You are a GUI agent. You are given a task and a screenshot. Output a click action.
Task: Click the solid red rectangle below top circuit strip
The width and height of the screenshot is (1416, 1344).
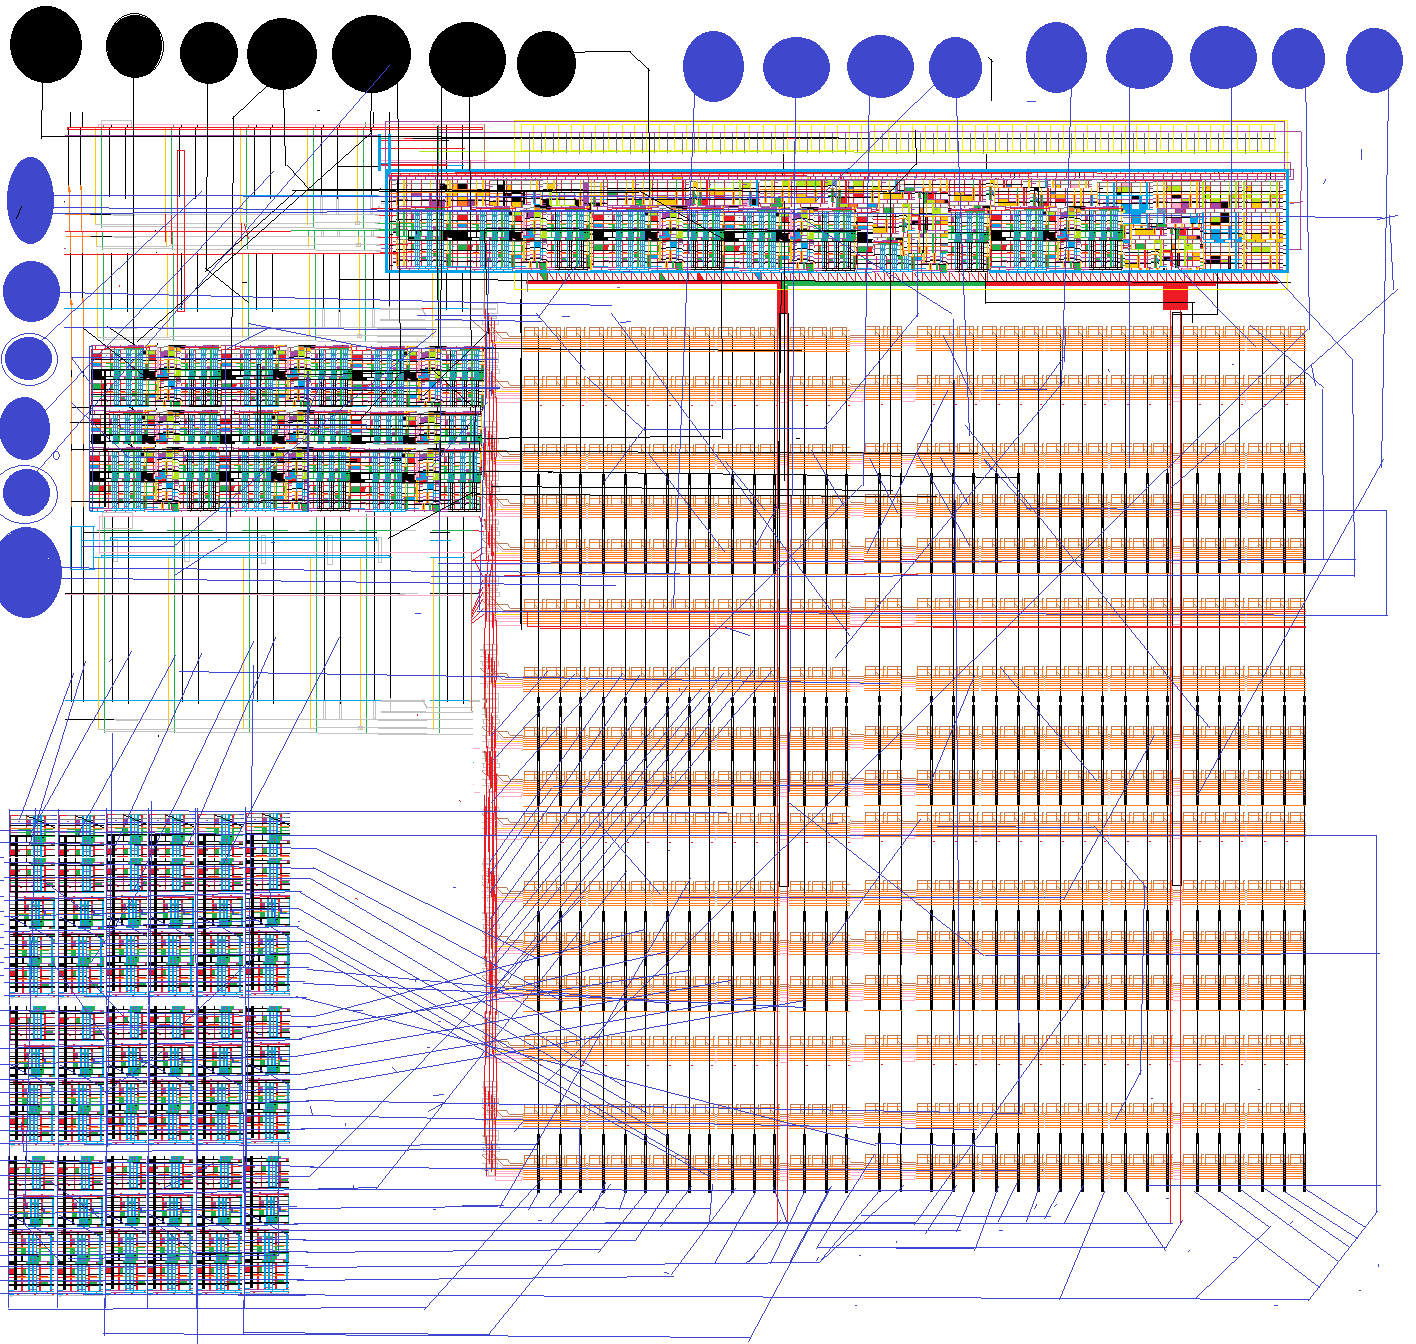1175,297
